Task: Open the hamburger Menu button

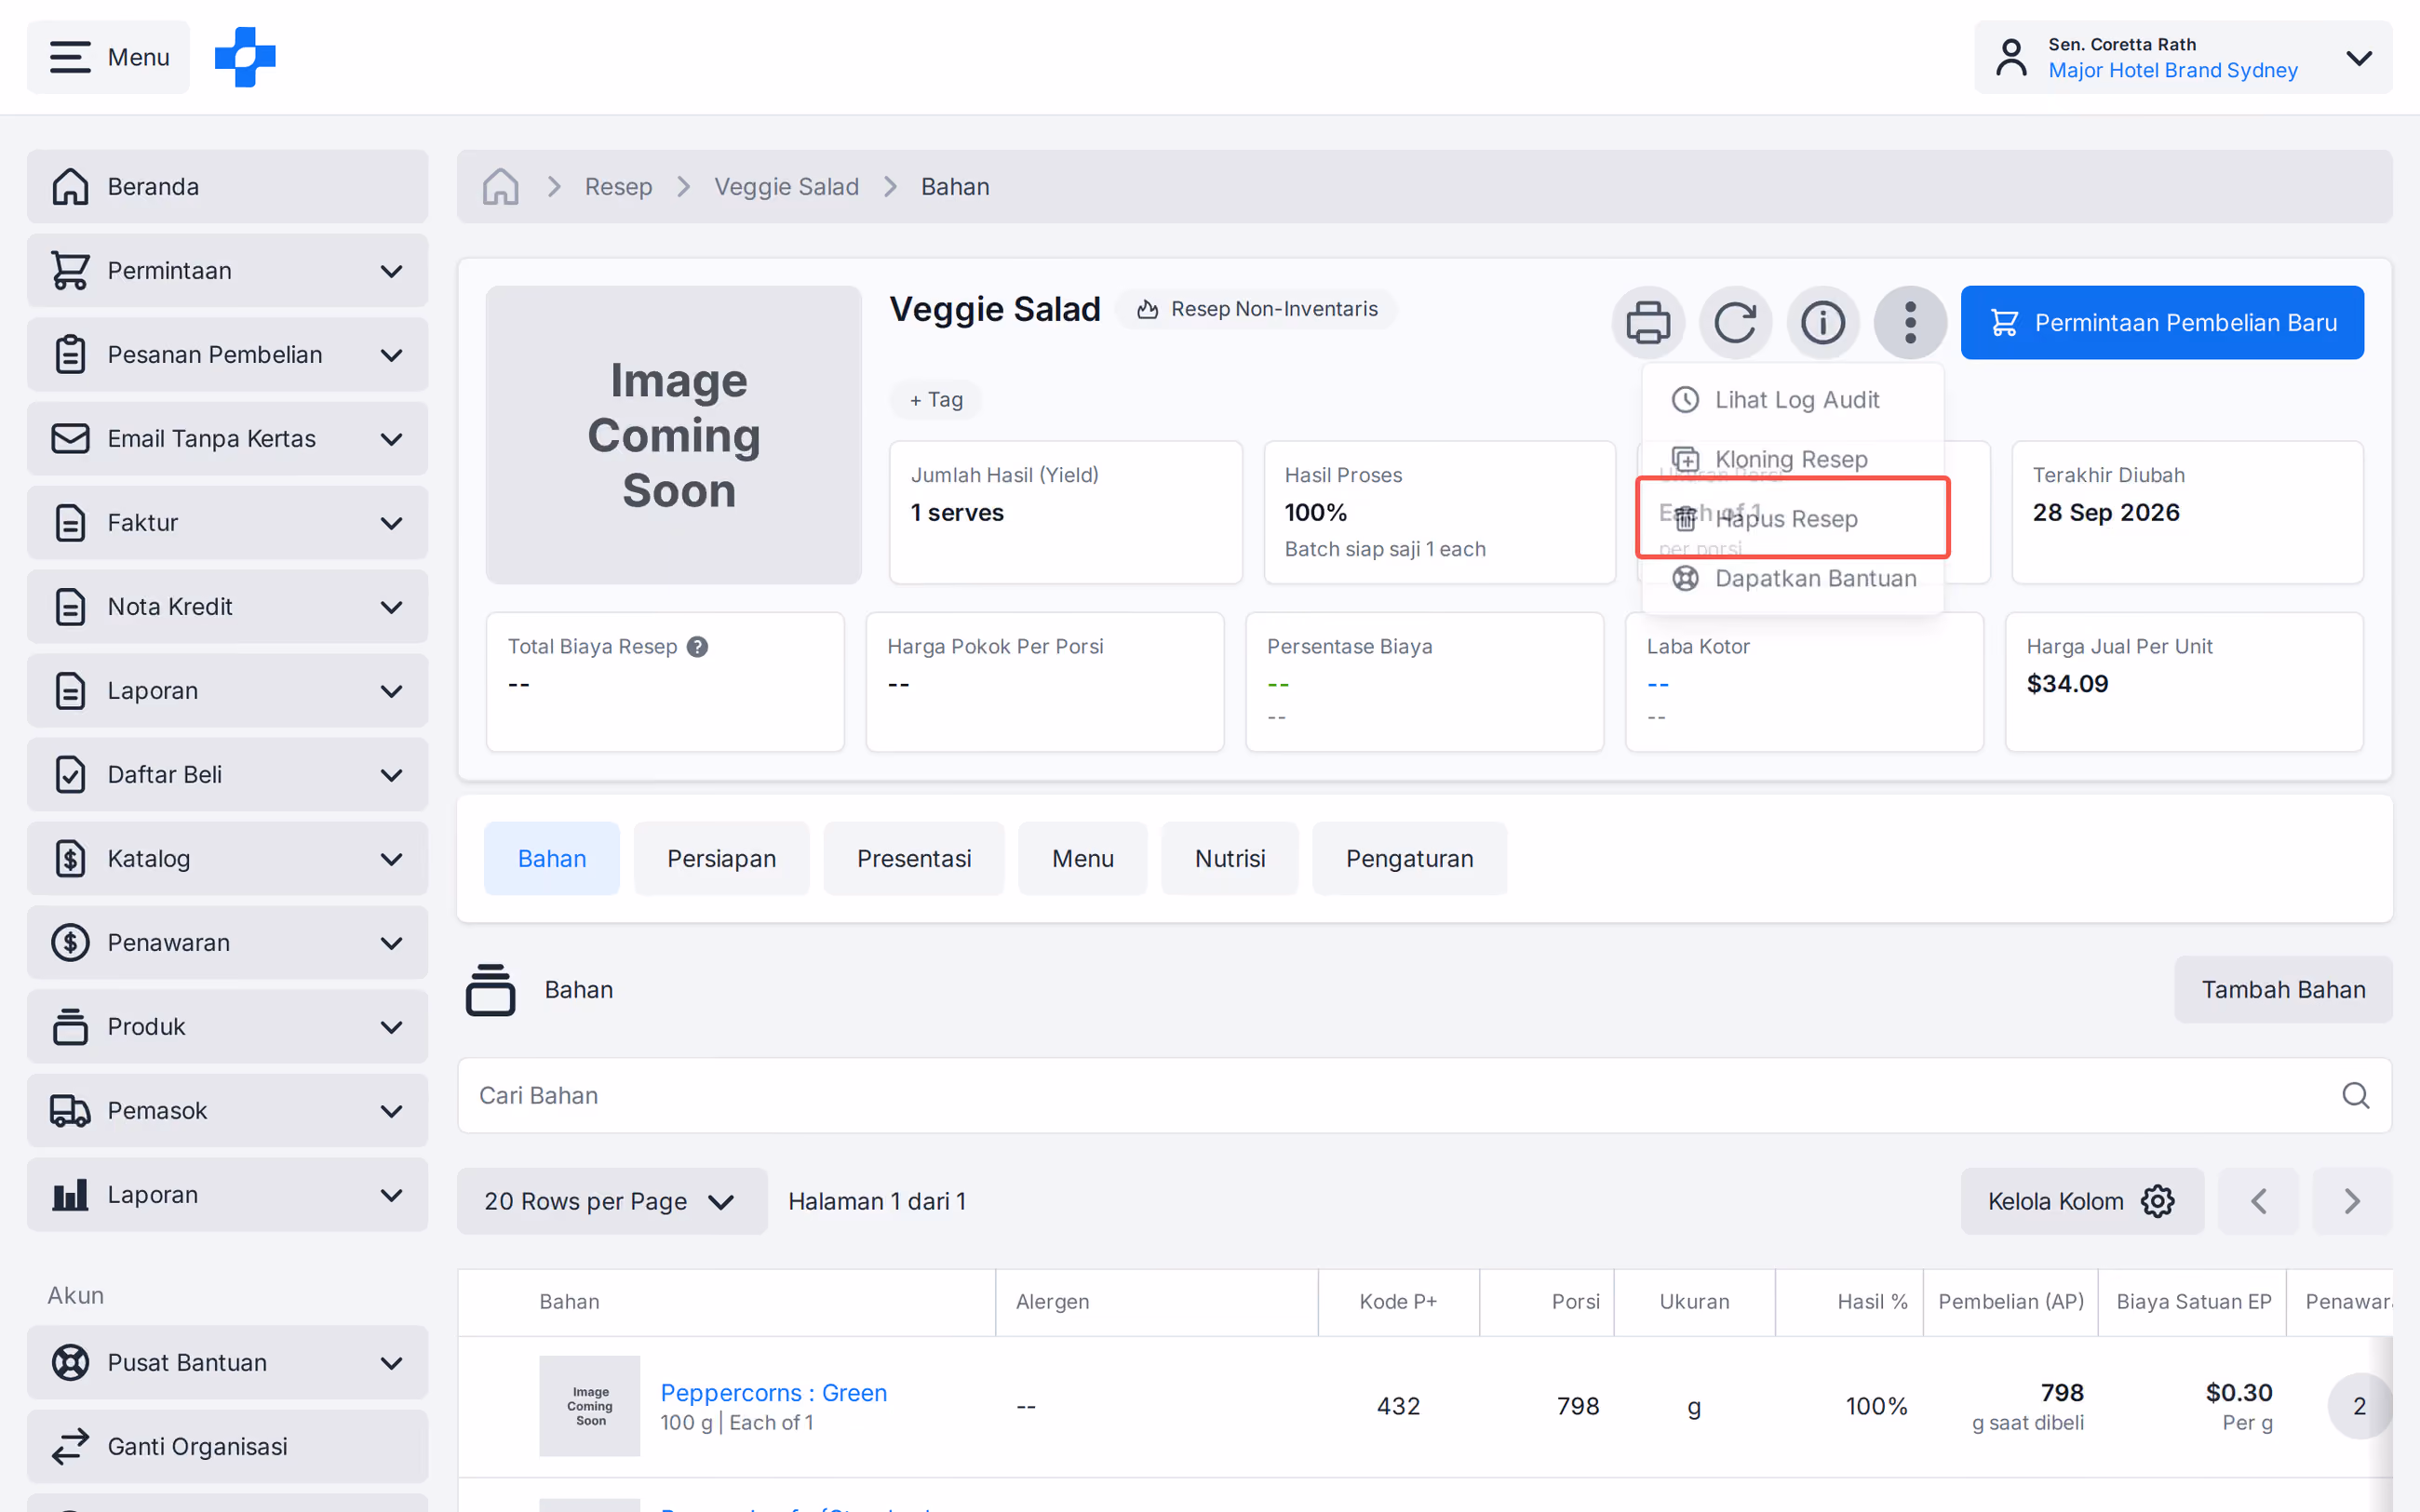Action: [108, 57]
